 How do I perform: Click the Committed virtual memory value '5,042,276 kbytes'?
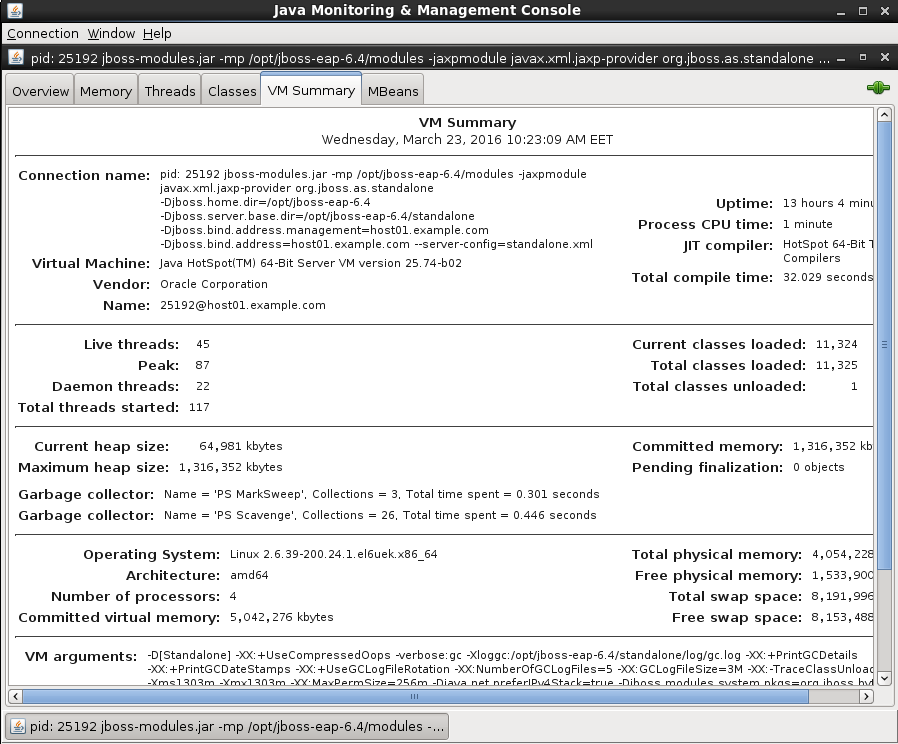(282, 617)
